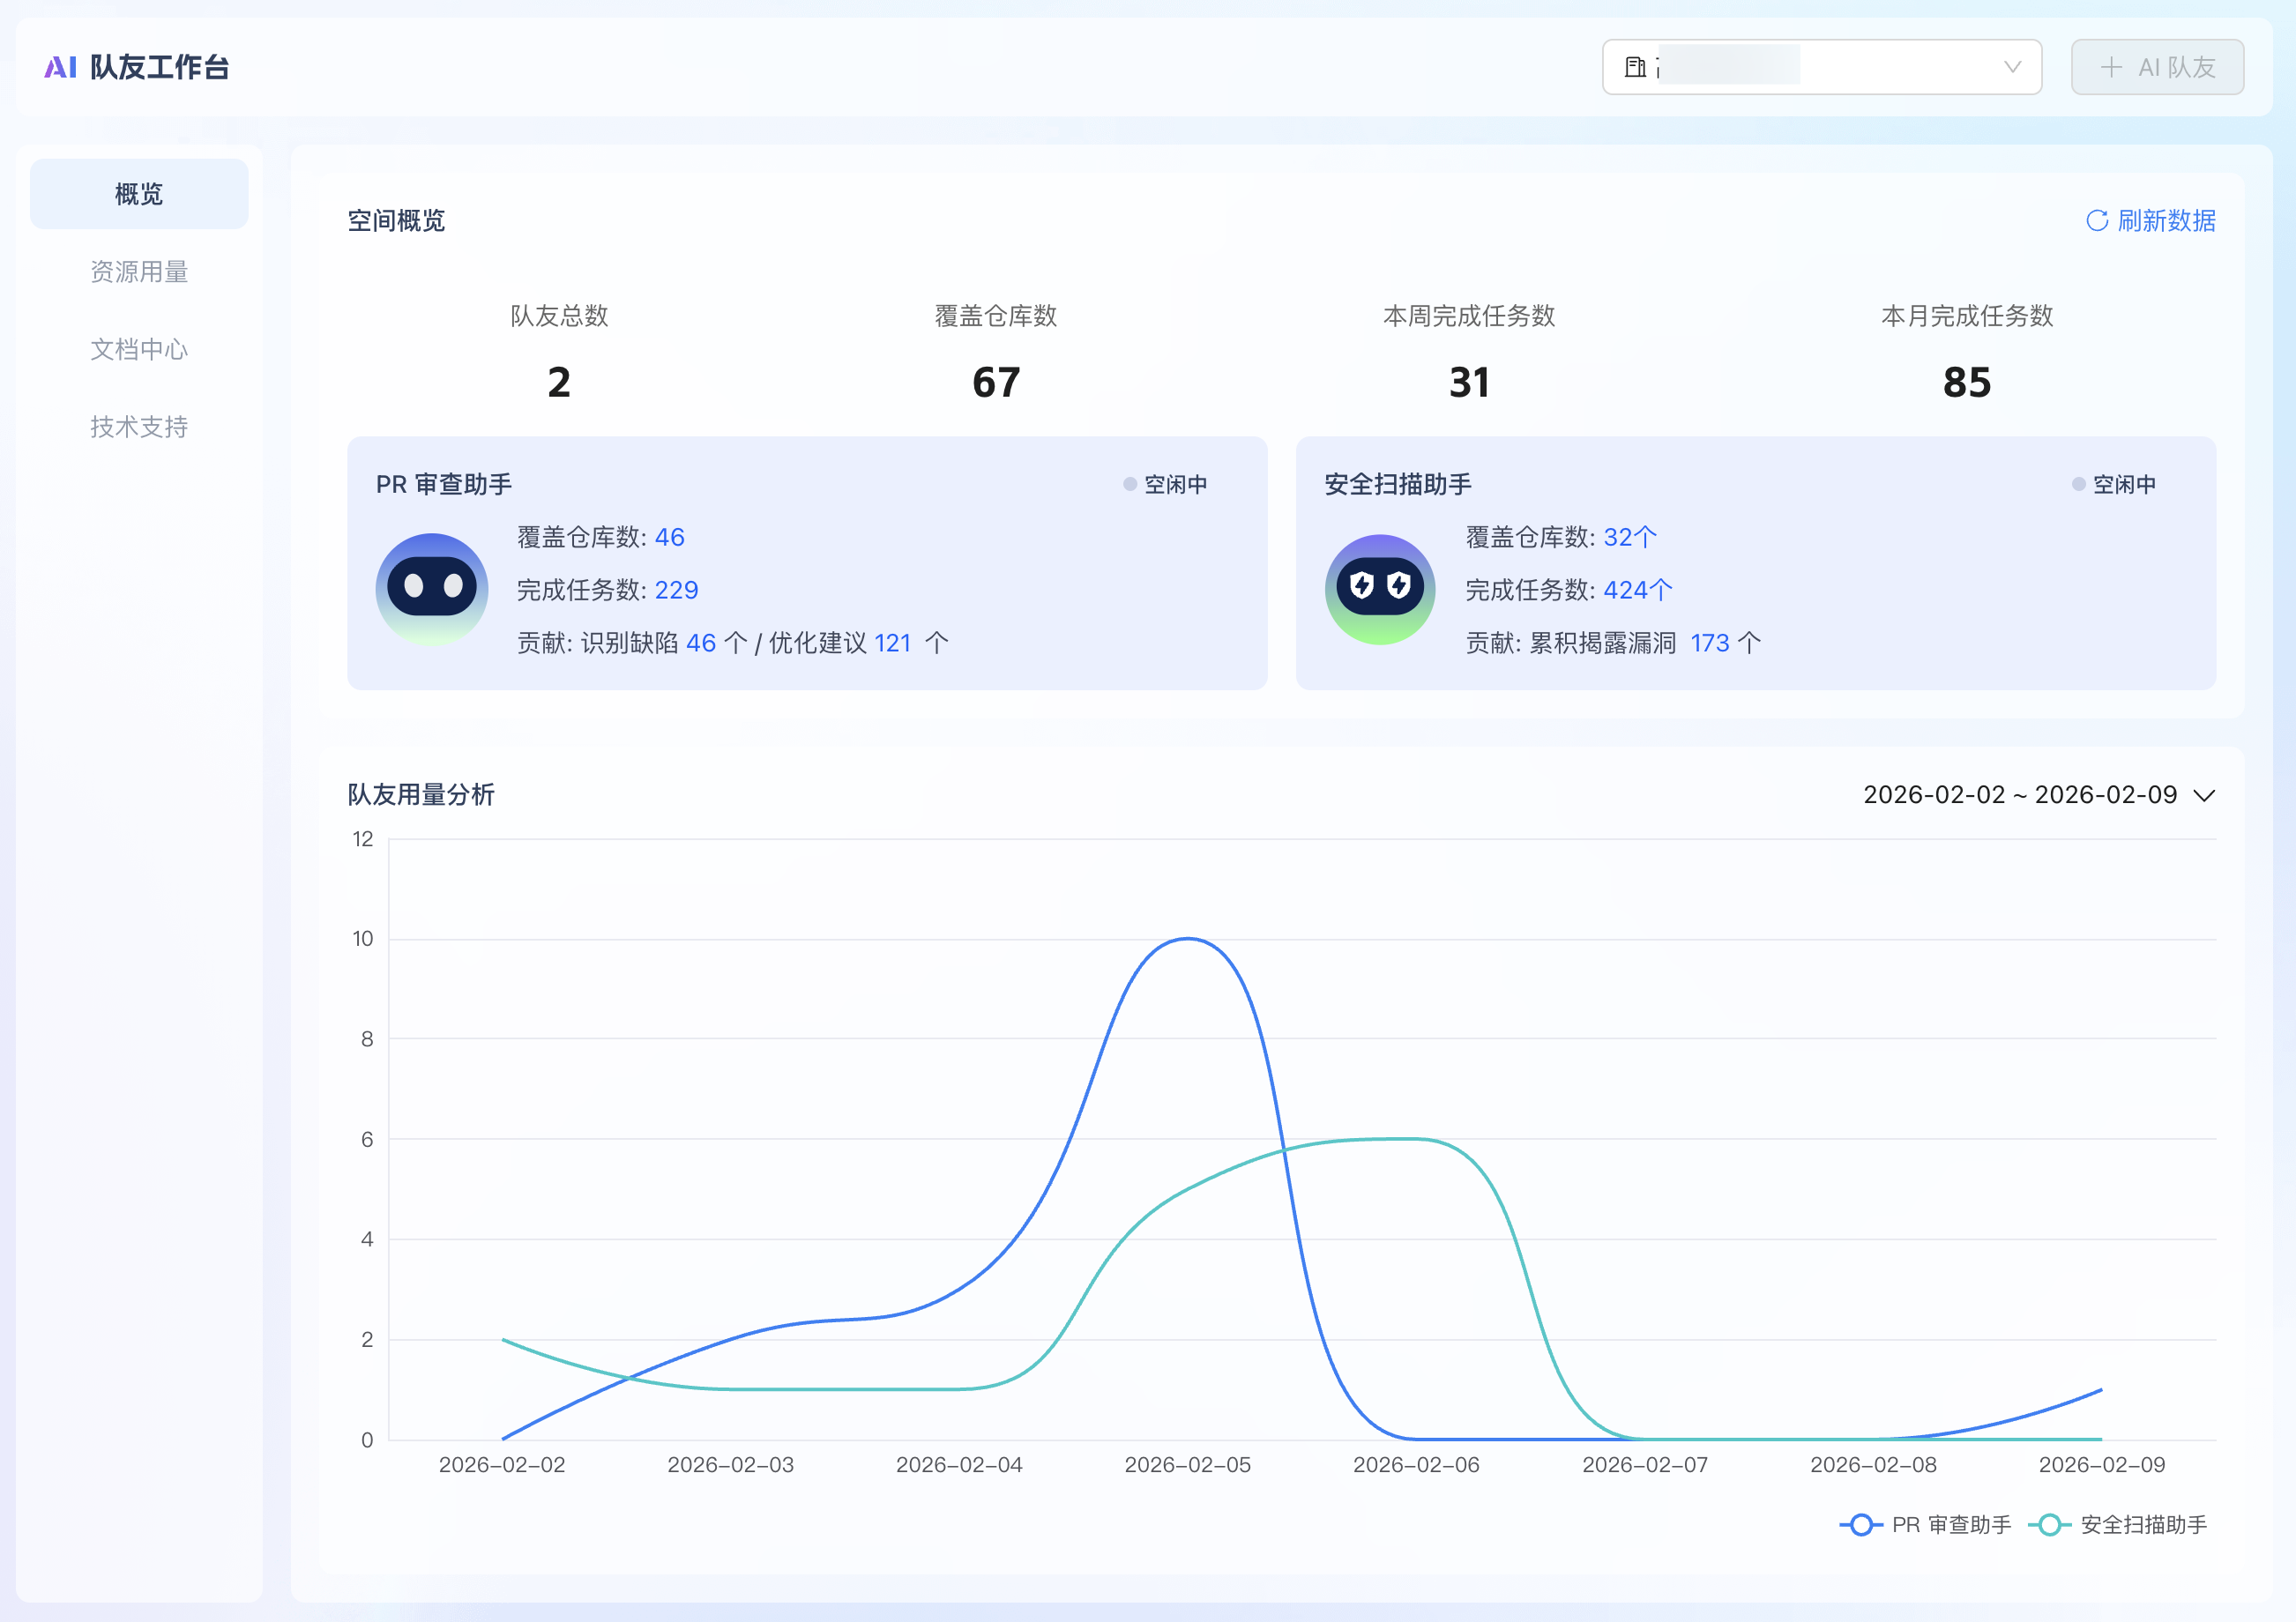Image resolution: width=2296 pixels, height=1622 pixels.
Task: Click PR 审查助手 覆盖仓库数 value 46
Action: coord(670,537)
